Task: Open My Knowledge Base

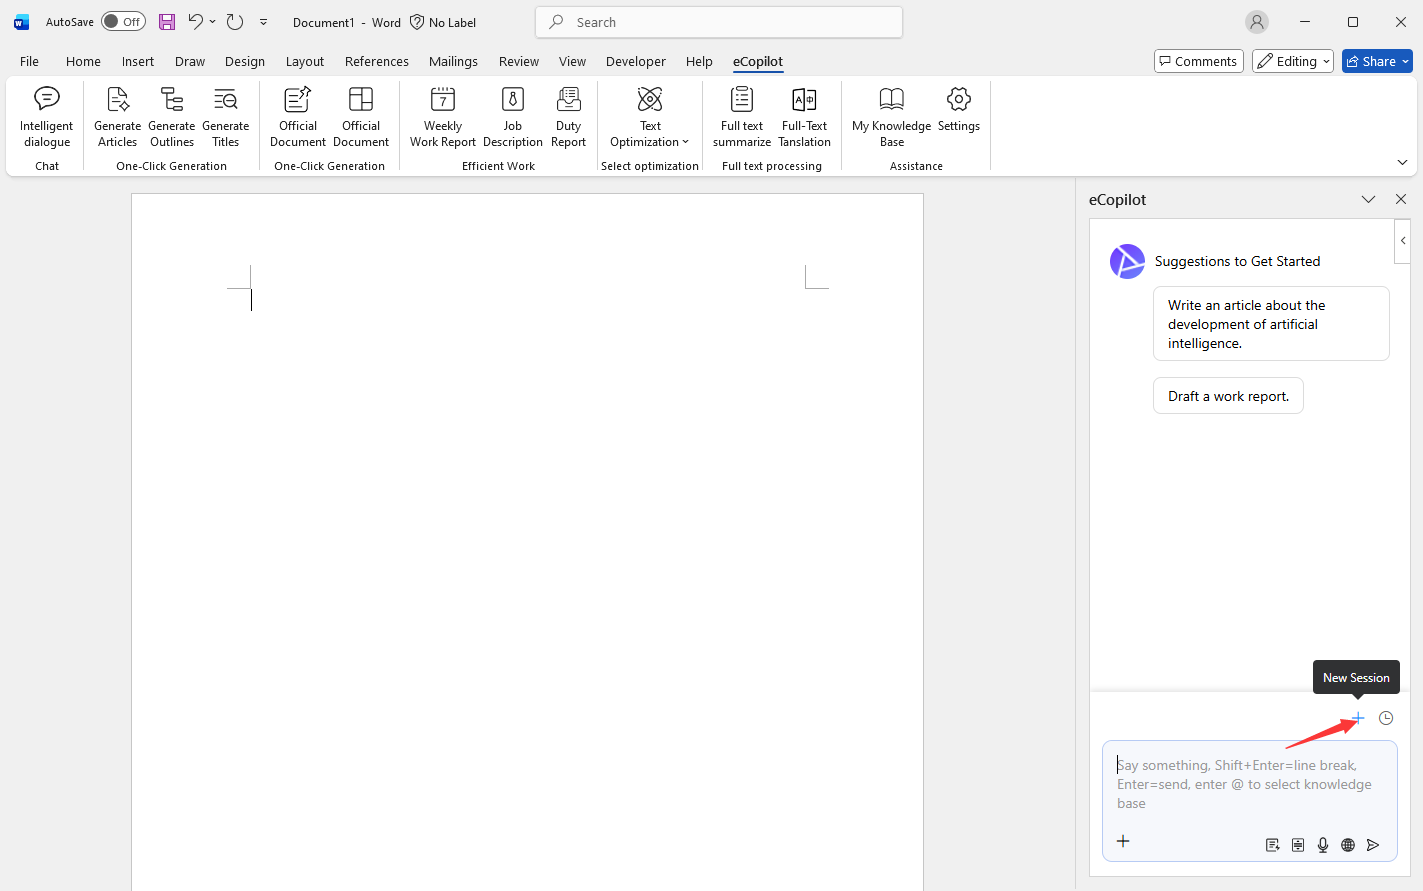Action: 891,117
